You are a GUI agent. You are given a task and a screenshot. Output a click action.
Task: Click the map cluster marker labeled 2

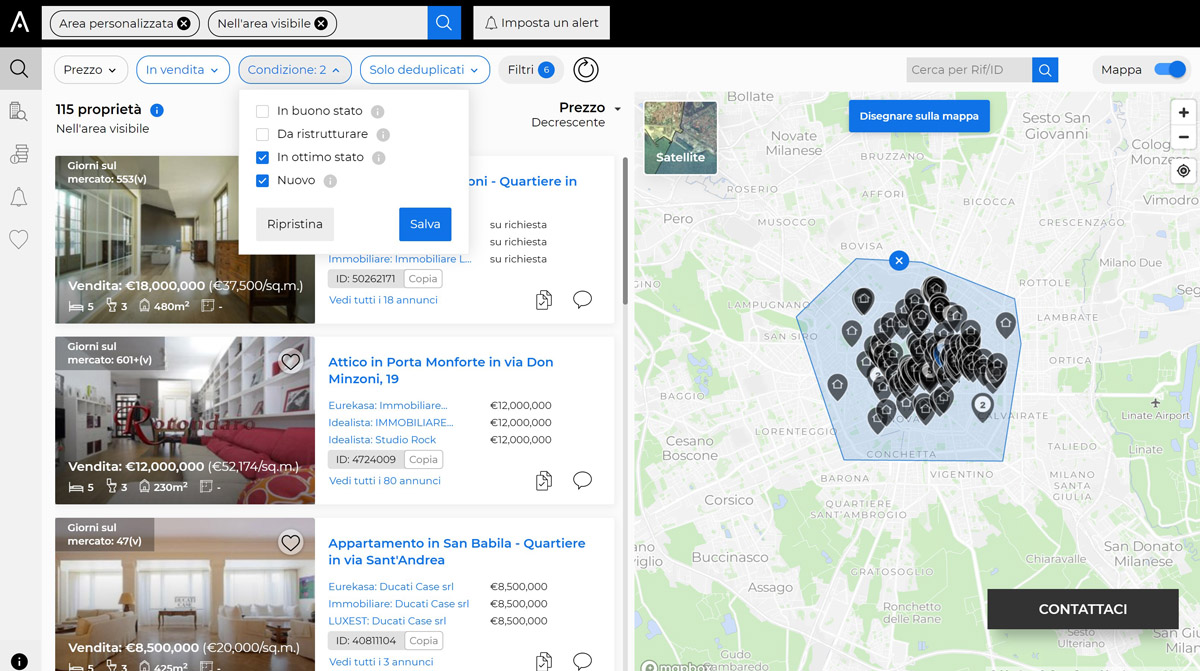pyautogui.click(x=983, y=406)
